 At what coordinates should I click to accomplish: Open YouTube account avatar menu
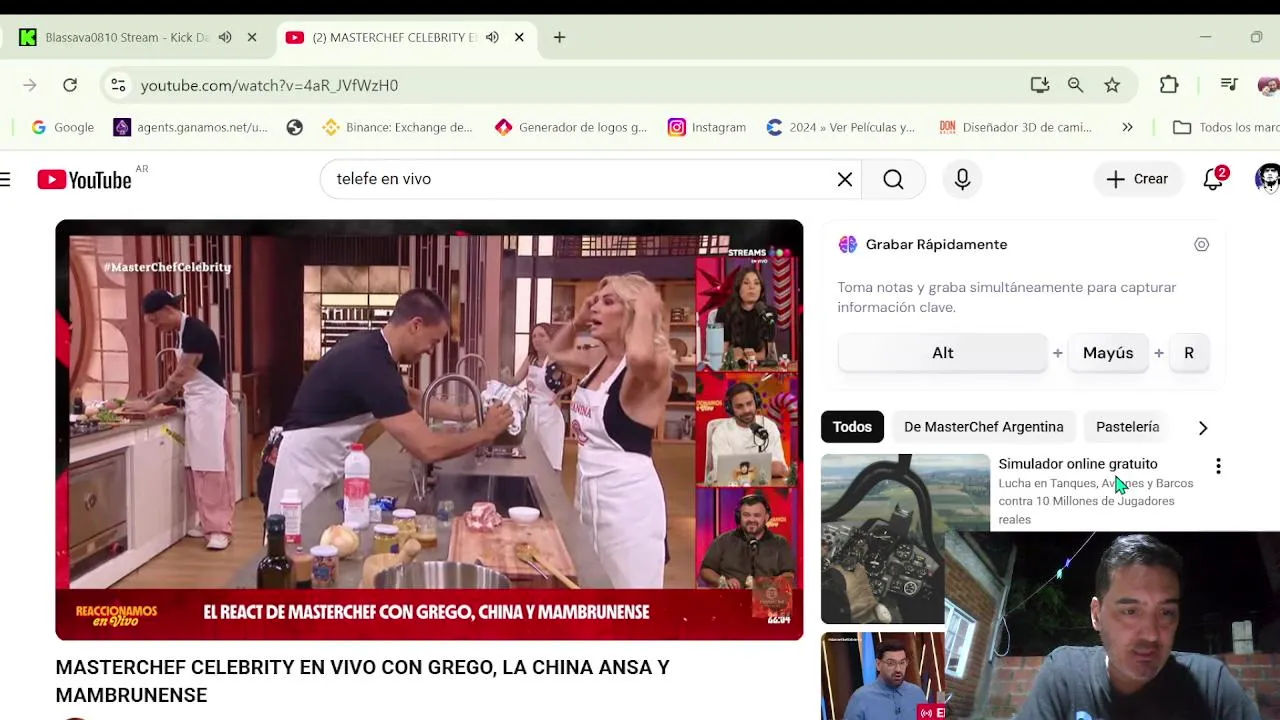point(1268,179)
